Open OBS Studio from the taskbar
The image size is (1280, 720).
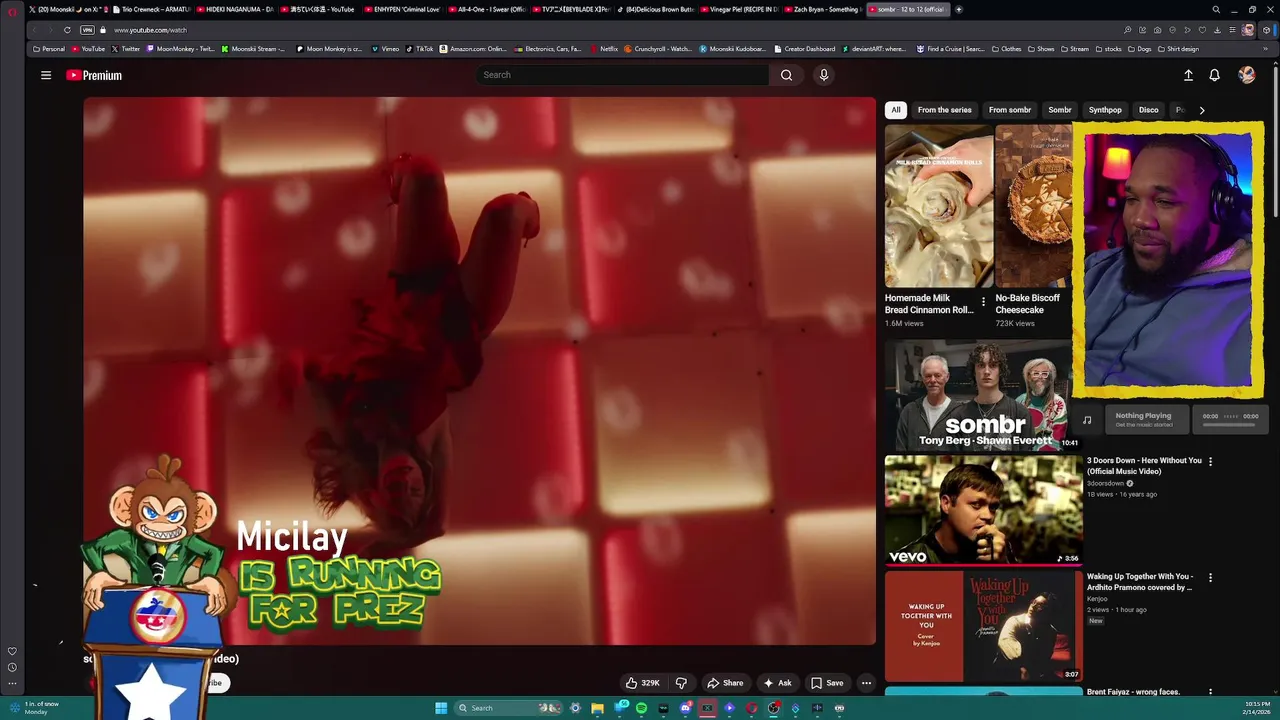(773, 708)
